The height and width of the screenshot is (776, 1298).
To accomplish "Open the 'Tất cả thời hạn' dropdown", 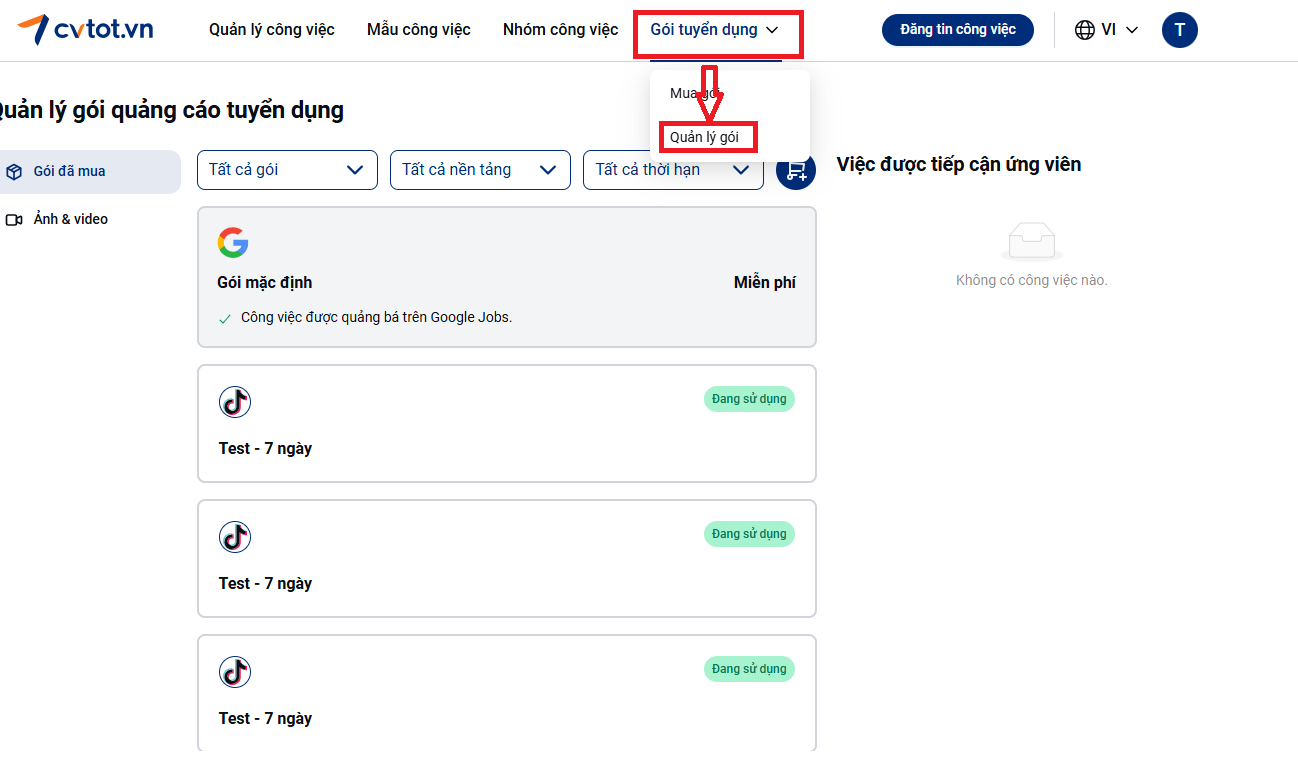I will [673, 170].
